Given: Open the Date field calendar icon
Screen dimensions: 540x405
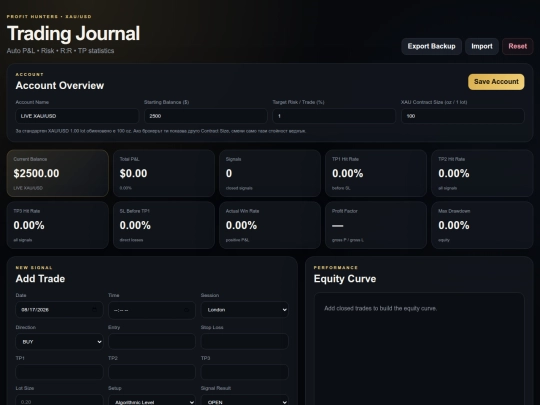Looking at the screenshot, I should coord(94,310).
